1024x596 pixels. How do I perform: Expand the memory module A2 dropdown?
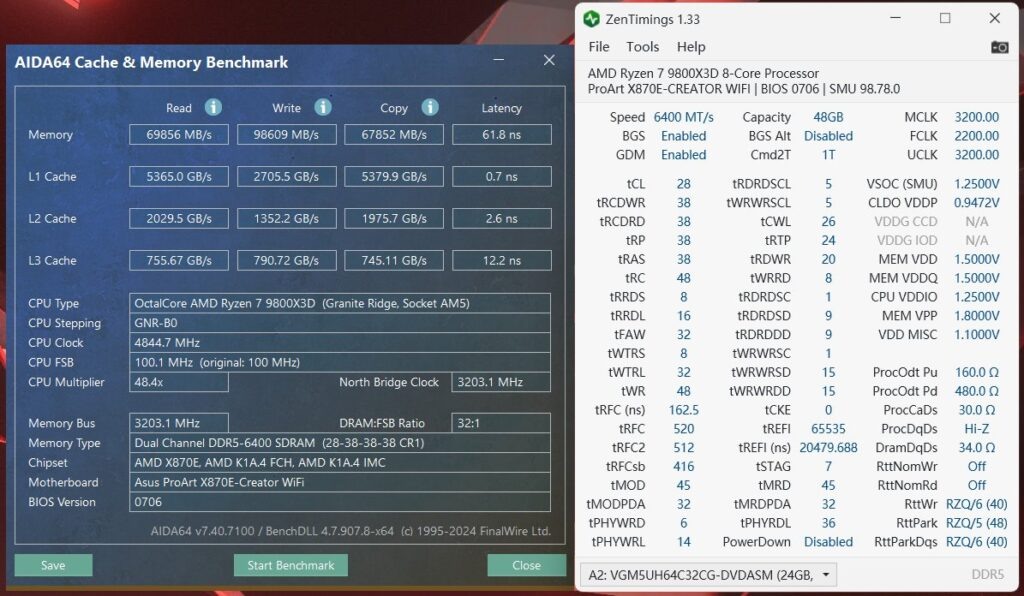pos(826,574)
